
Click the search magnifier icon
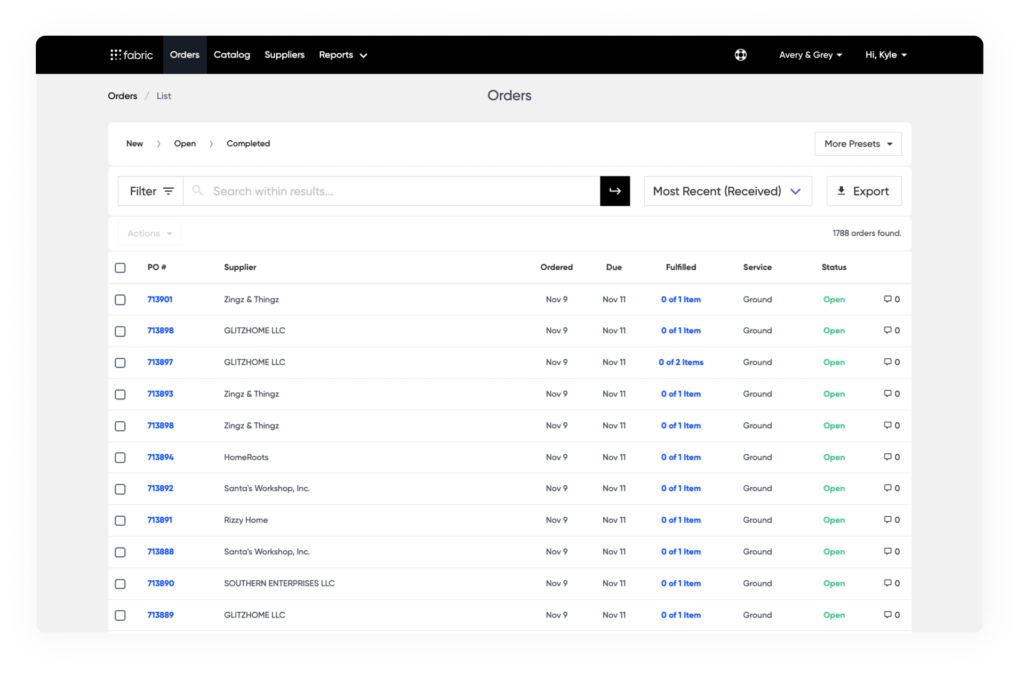(x=197, y=190)
